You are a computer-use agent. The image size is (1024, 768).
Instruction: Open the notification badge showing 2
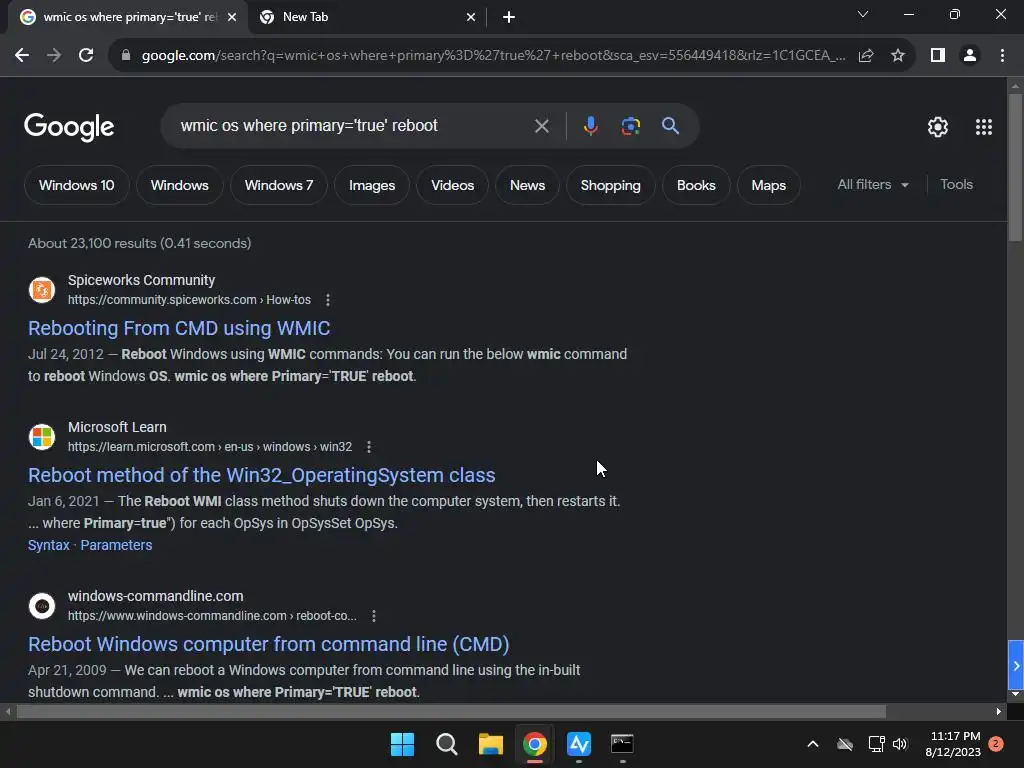point(996,744)
